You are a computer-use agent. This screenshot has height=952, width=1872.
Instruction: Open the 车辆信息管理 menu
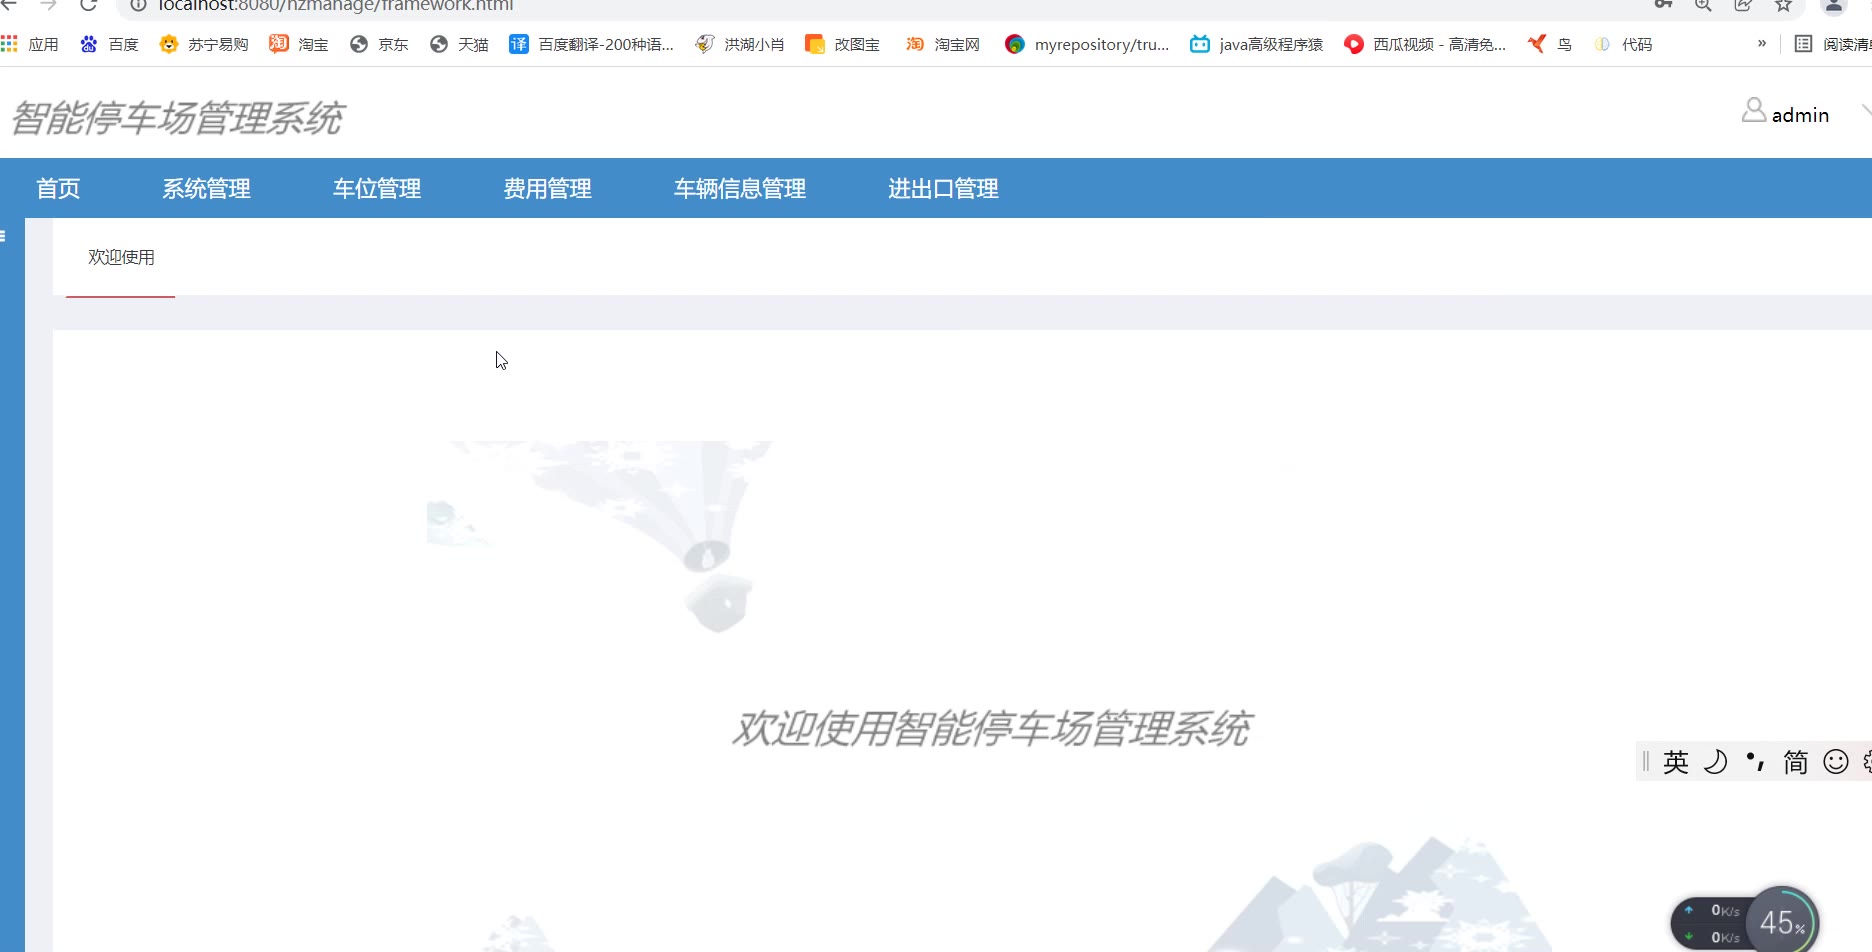click(740, 188)
